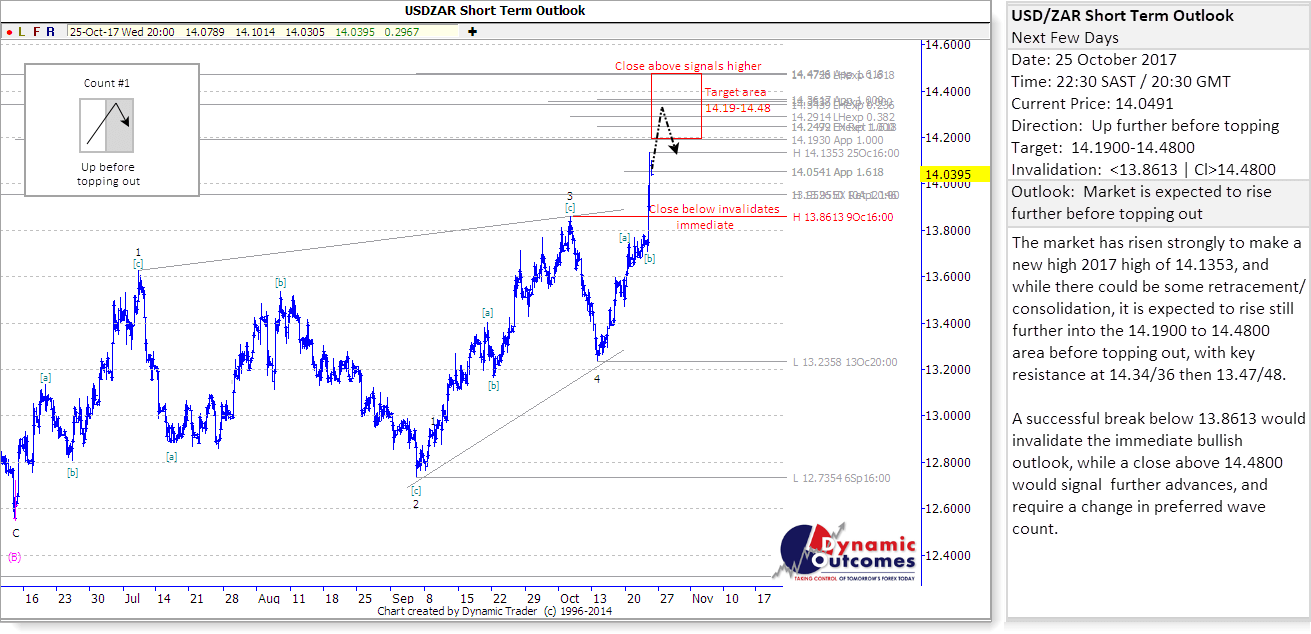Click the 'Outlook: Market is expected to rise' line
Screen dimensions: 1311x634
1141,192
